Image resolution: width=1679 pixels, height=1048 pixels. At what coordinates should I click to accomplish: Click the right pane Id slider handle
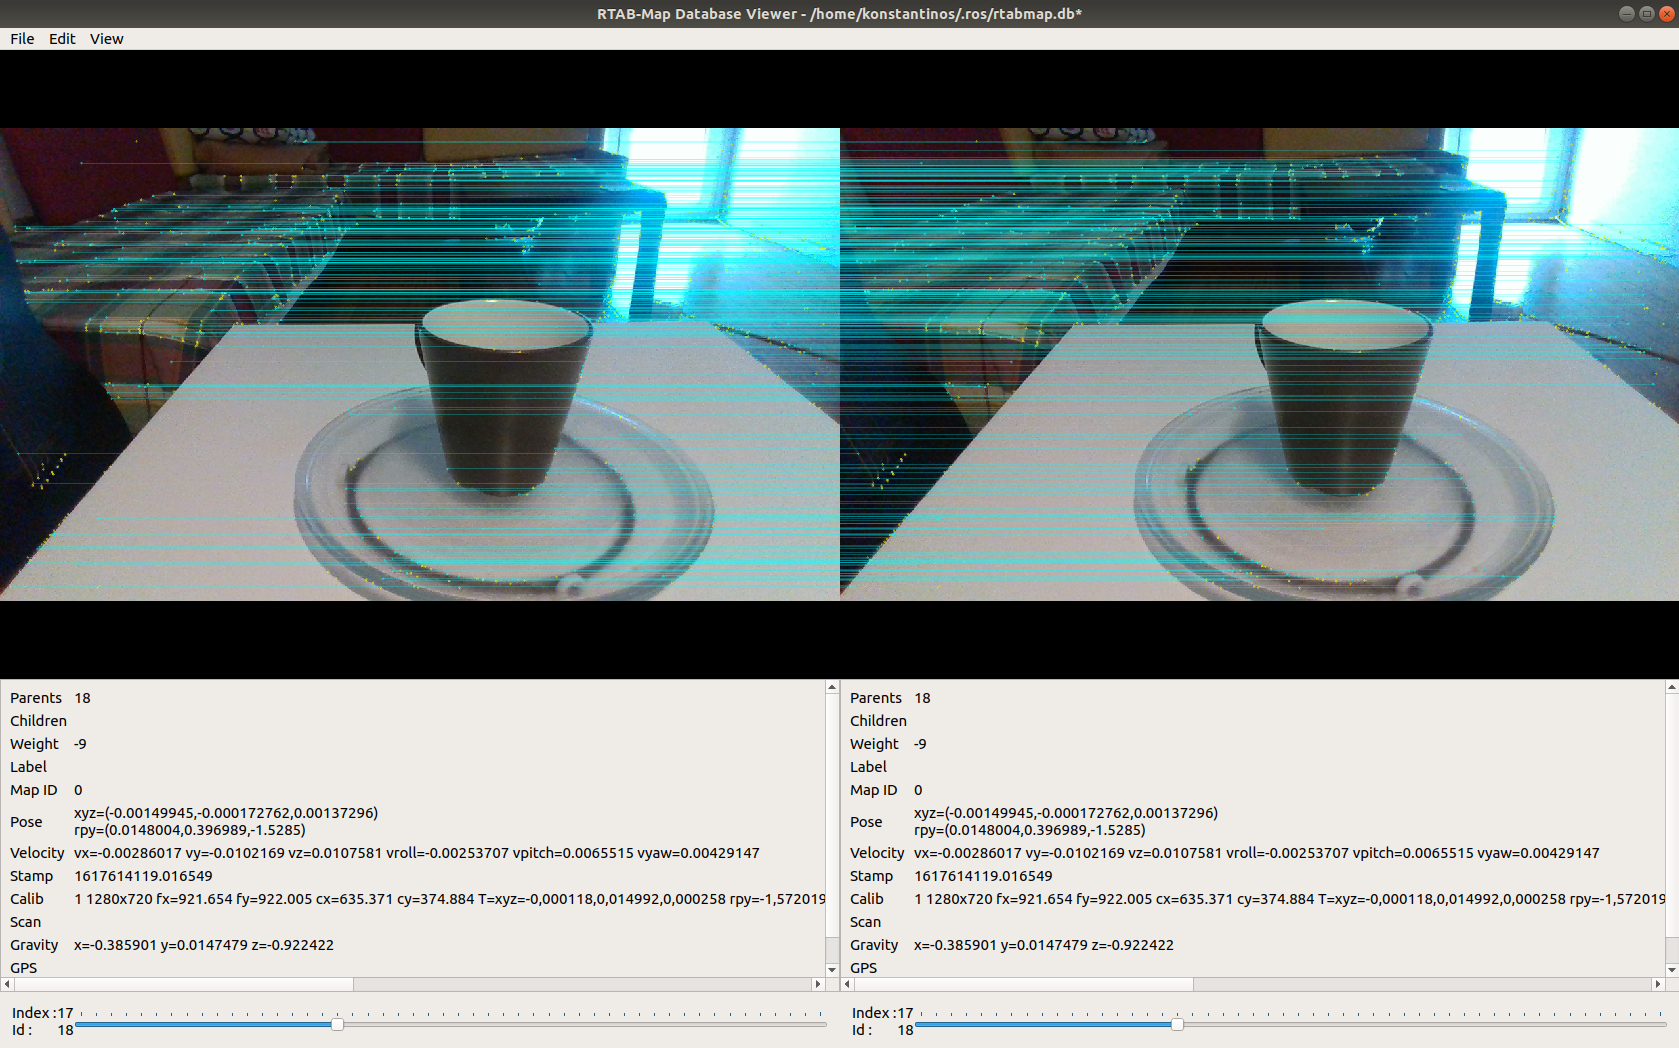1179,1025
